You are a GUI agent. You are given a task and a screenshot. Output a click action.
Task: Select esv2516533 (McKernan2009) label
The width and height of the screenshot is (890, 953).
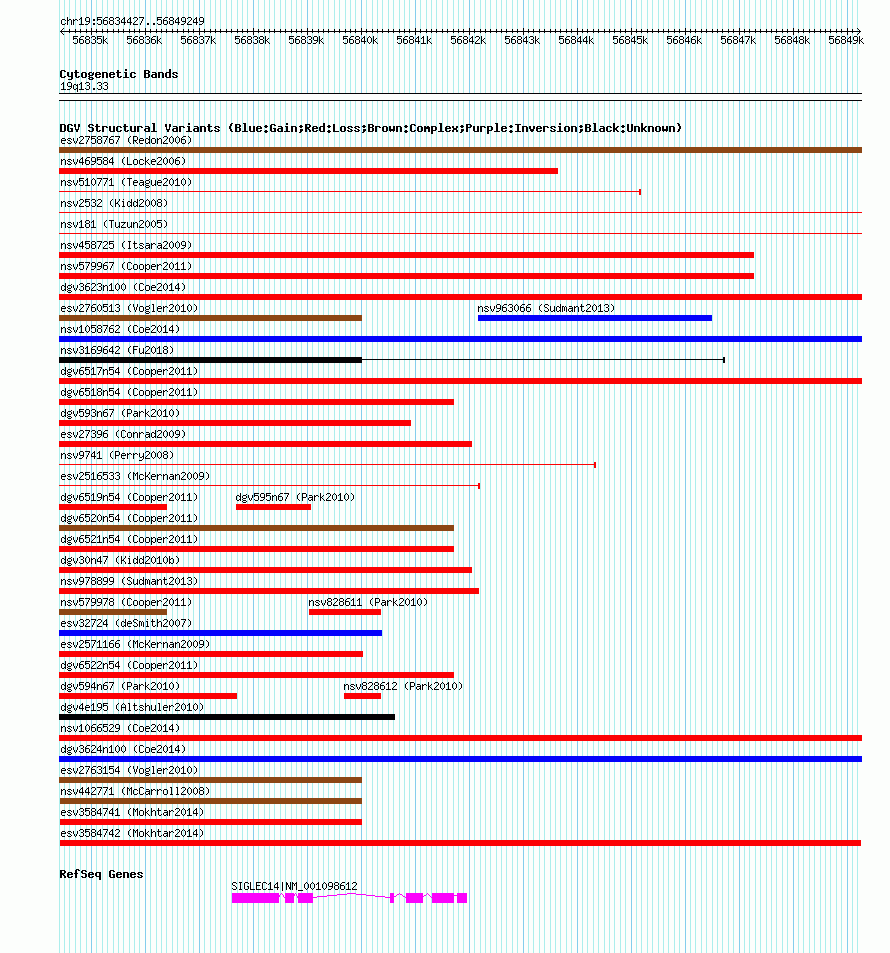pos(135,476)
